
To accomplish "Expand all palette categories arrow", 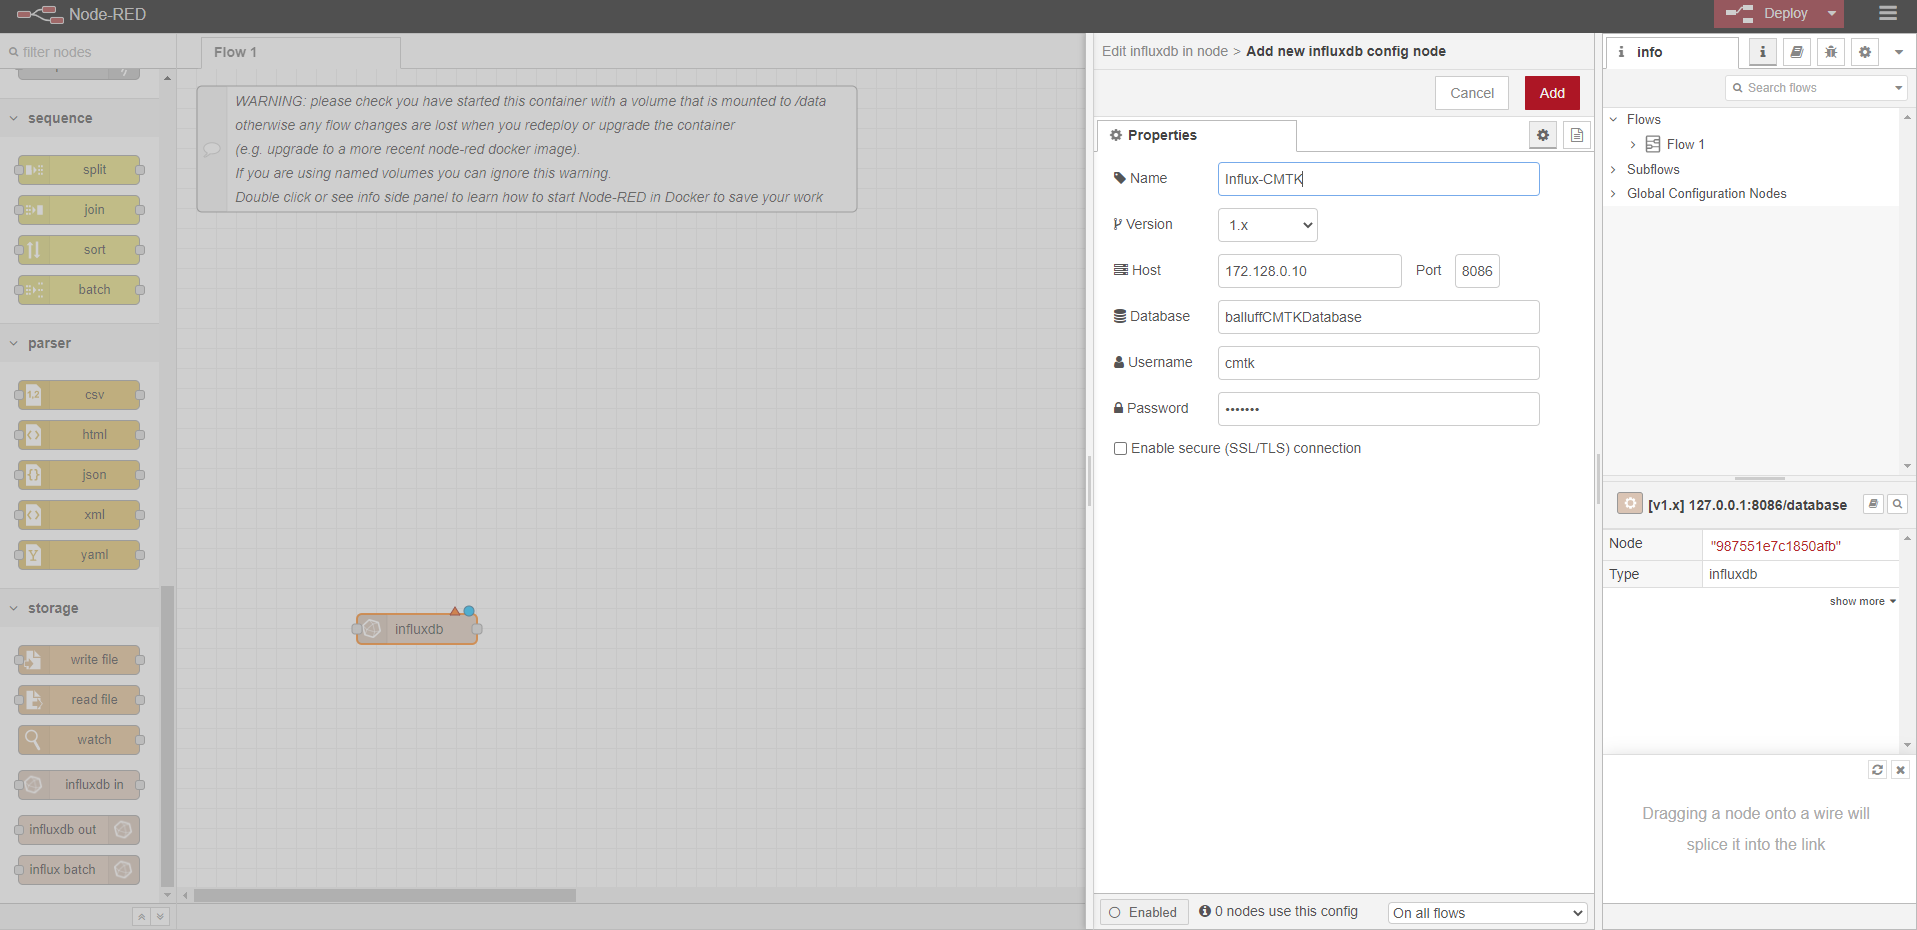I will 160,916.
